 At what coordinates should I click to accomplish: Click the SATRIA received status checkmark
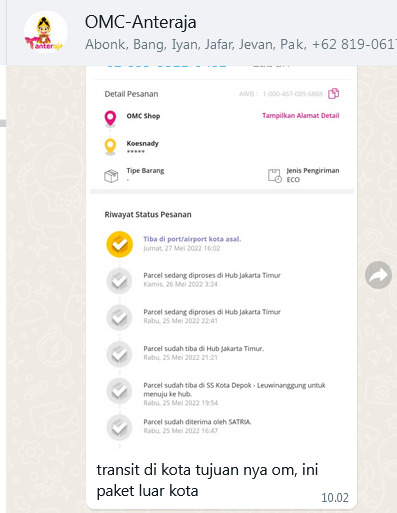(119, 427)
